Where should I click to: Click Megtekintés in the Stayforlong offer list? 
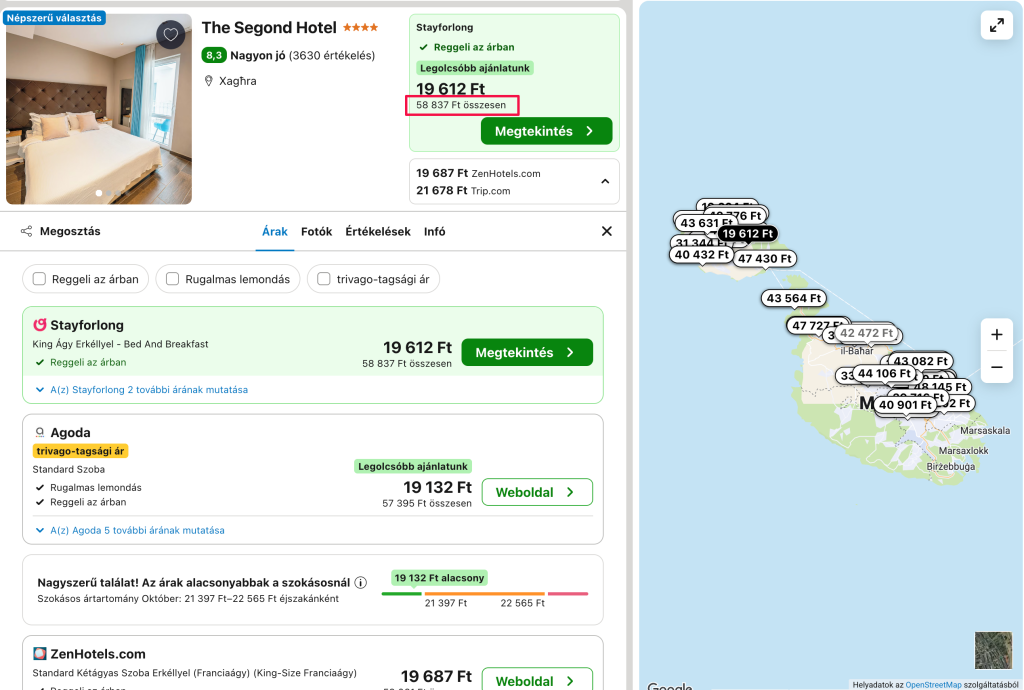[x=527, y=353]
